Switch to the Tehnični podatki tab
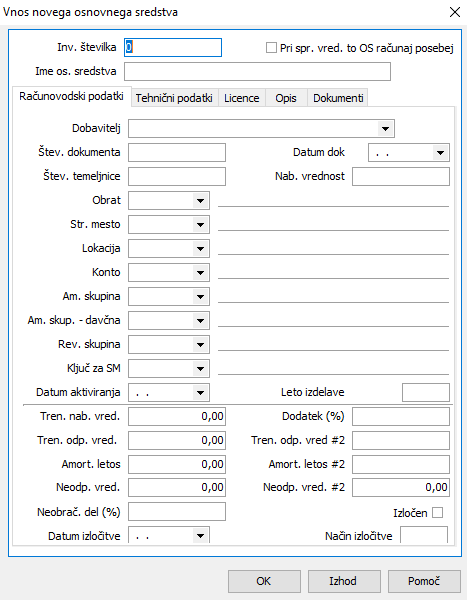The width and height of the screenshot is (467, 600). pos(174,98)
